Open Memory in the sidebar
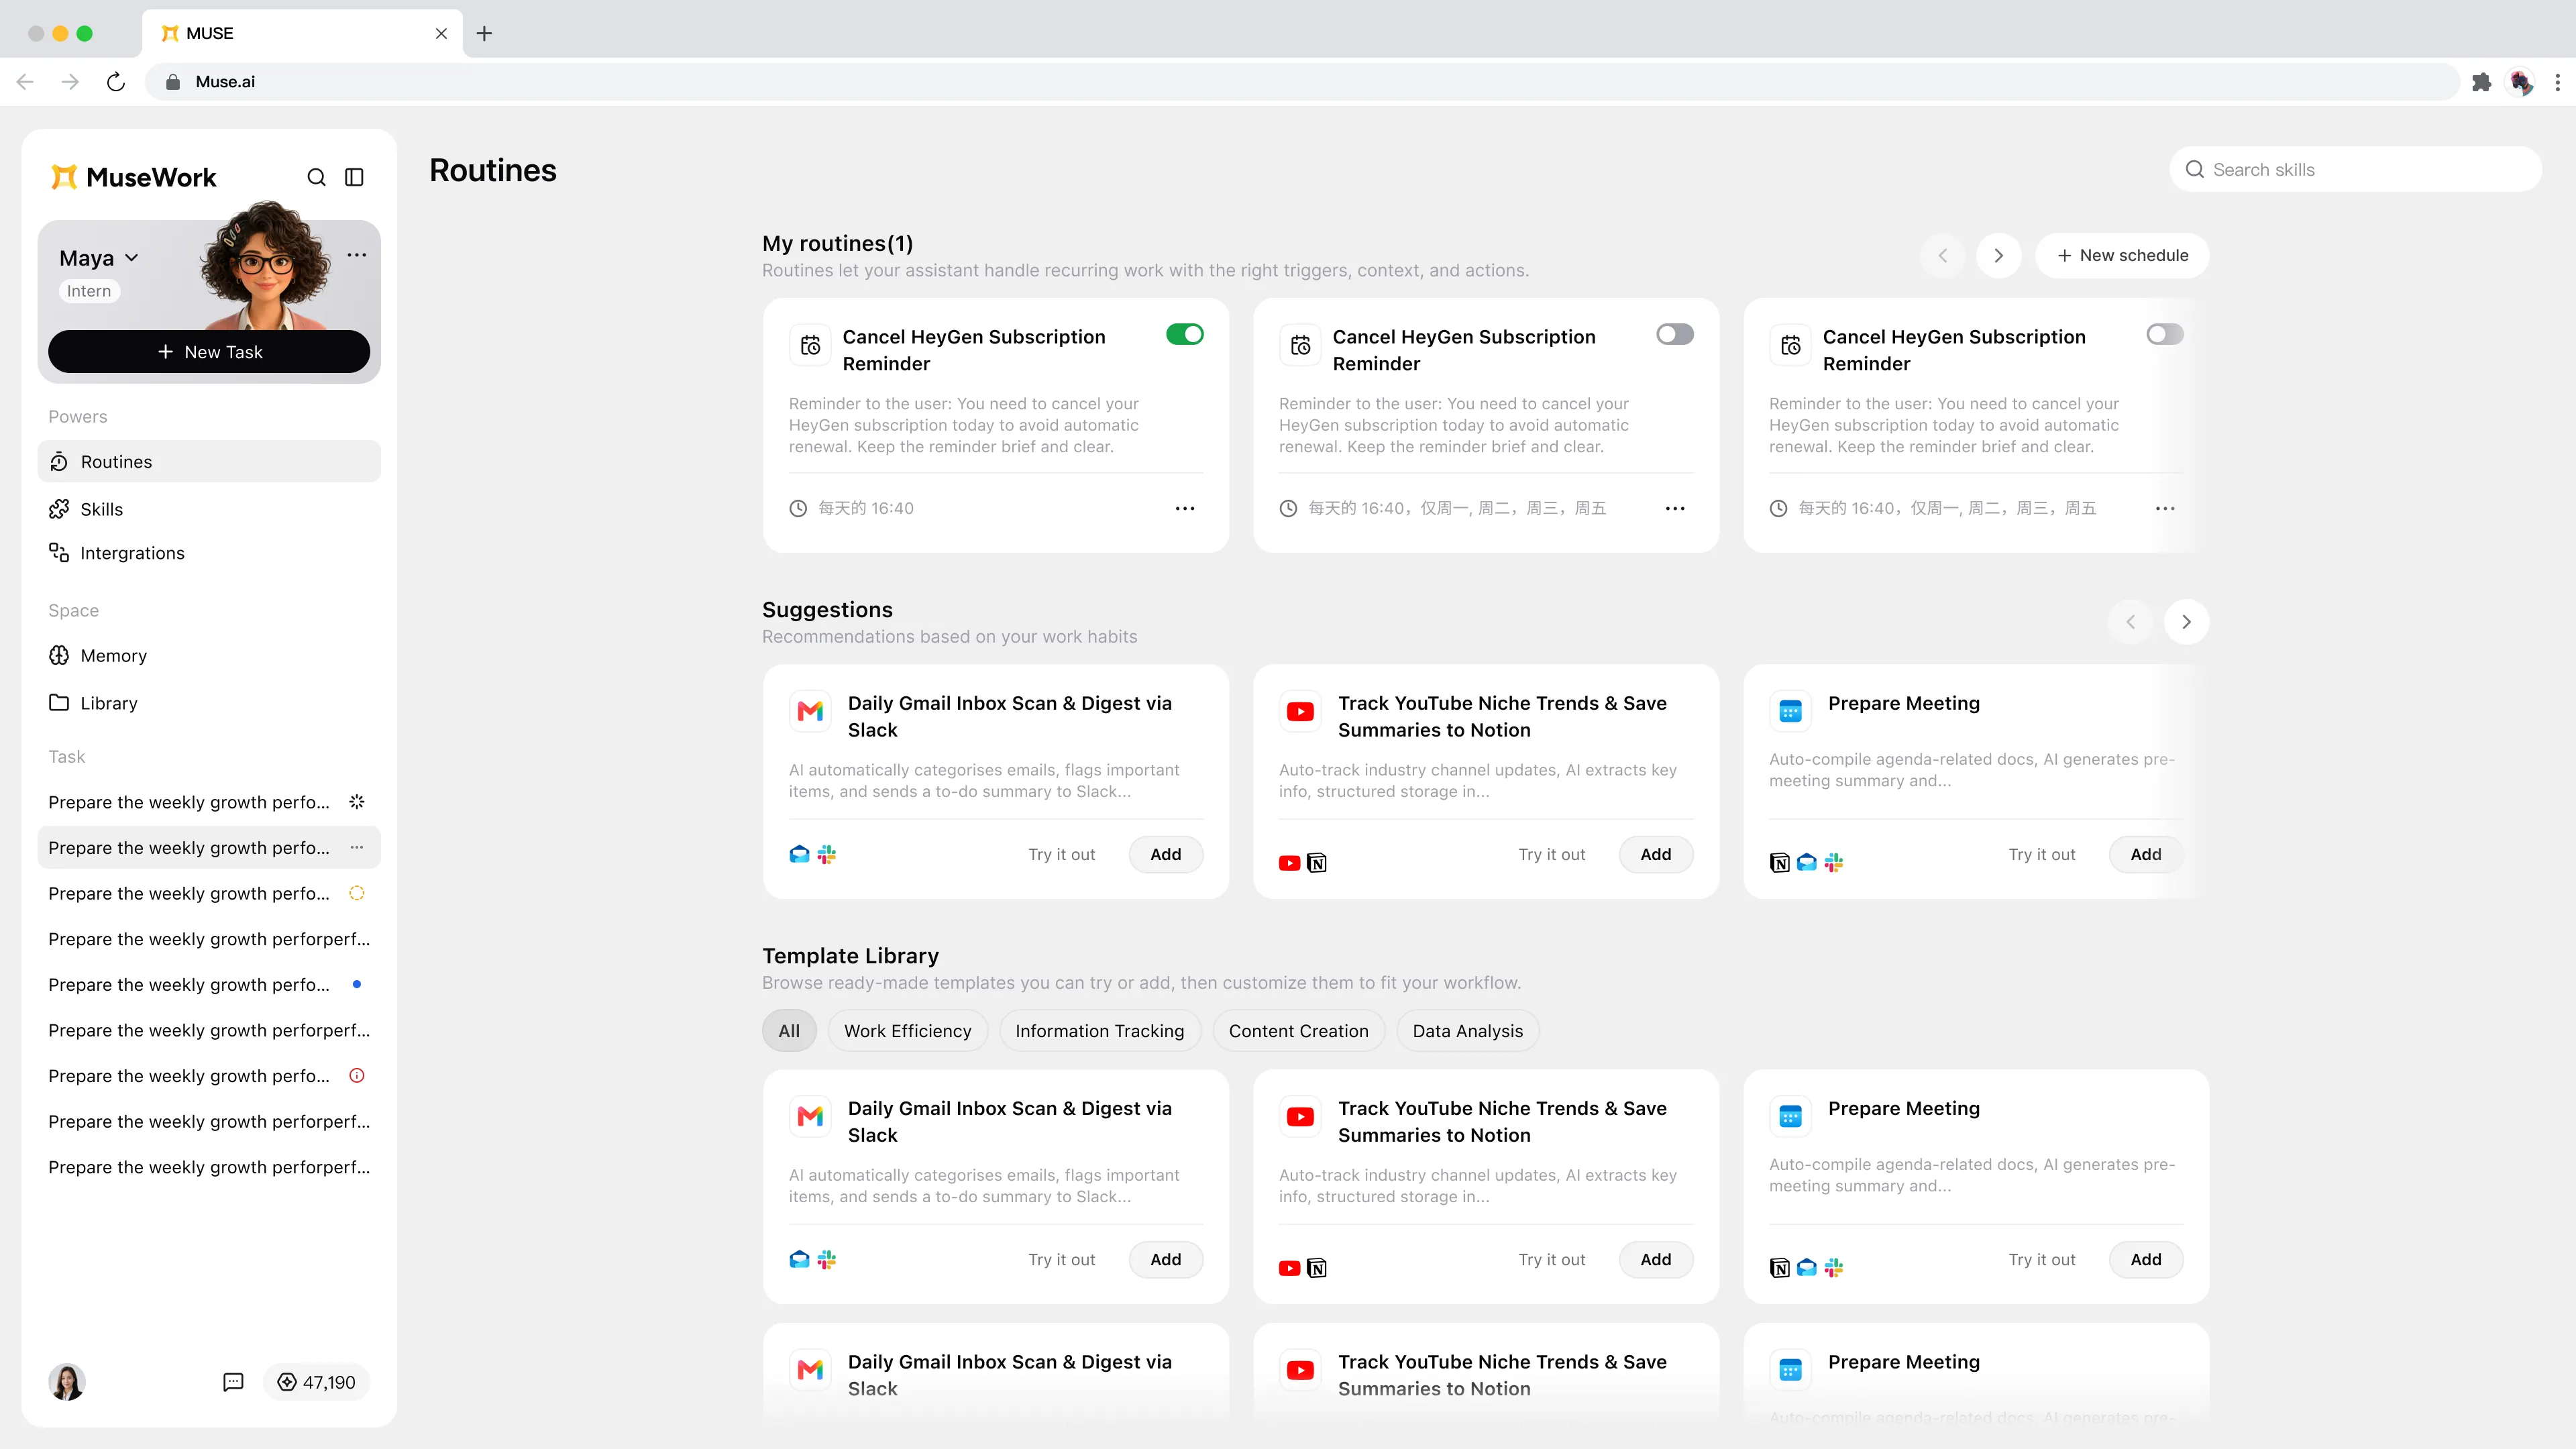The image size is (2576, 1449). (x=209, y=656)
